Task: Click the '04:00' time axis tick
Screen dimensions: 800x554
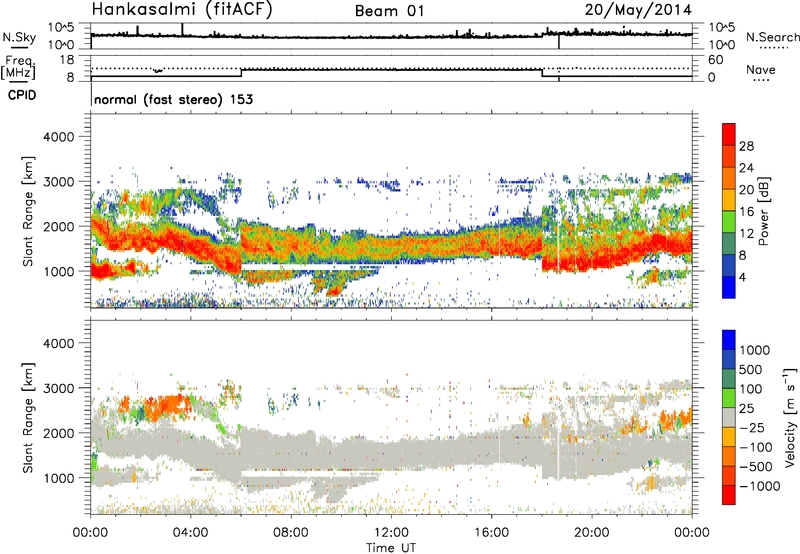Action: tap(191, 533)
